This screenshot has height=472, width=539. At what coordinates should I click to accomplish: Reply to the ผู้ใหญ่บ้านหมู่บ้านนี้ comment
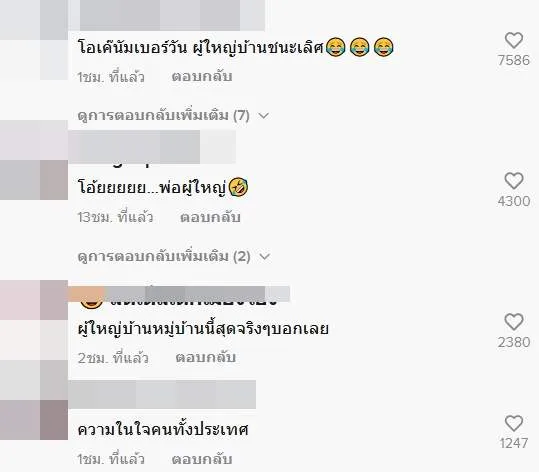click(x=206, y=358)
